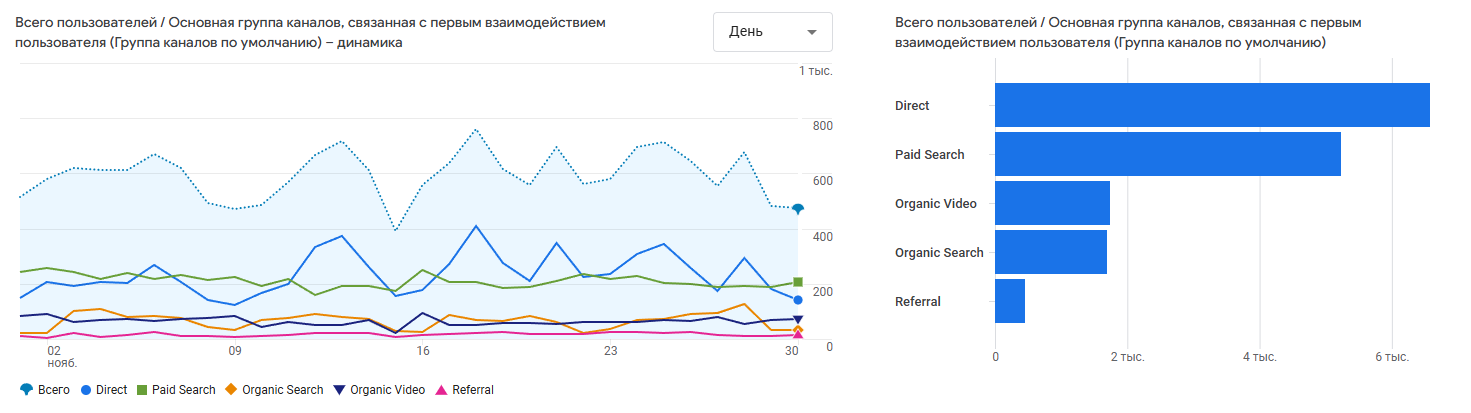The image size is (1471, 413).
Task: Click the Organic Search bar
Action: click(1050, 252)
